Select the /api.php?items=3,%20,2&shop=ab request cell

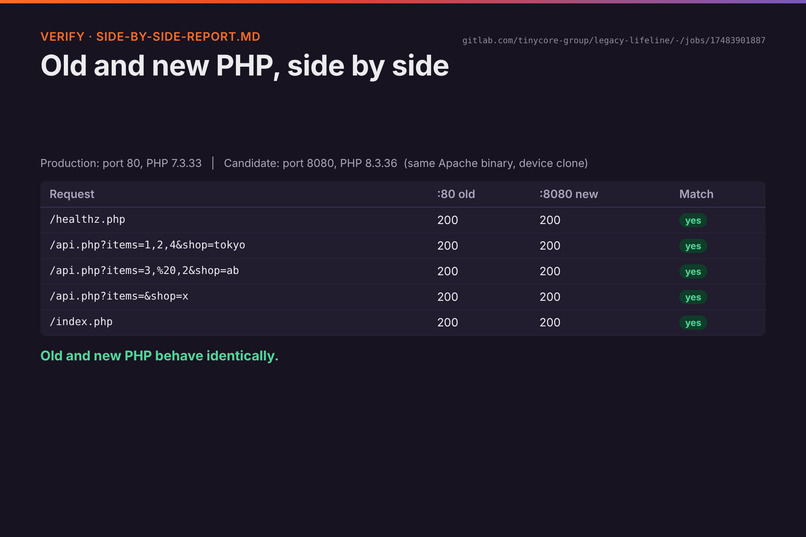[144, 271]
